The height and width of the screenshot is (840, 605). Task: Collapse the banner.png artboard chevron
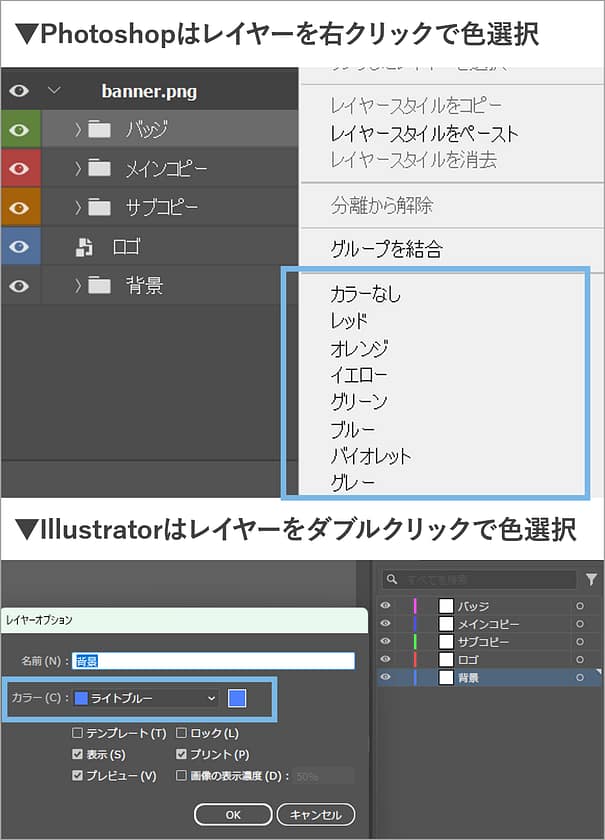(54, 91)
